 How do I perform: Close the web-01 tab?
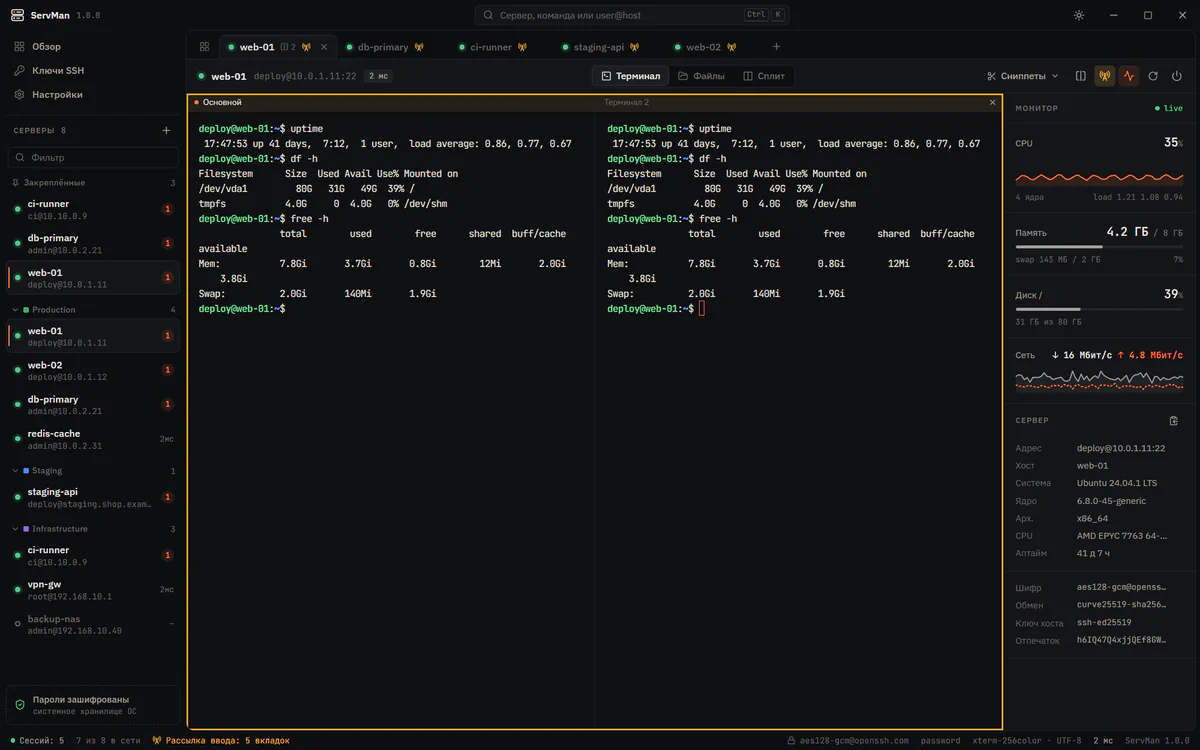pos(323,47)
